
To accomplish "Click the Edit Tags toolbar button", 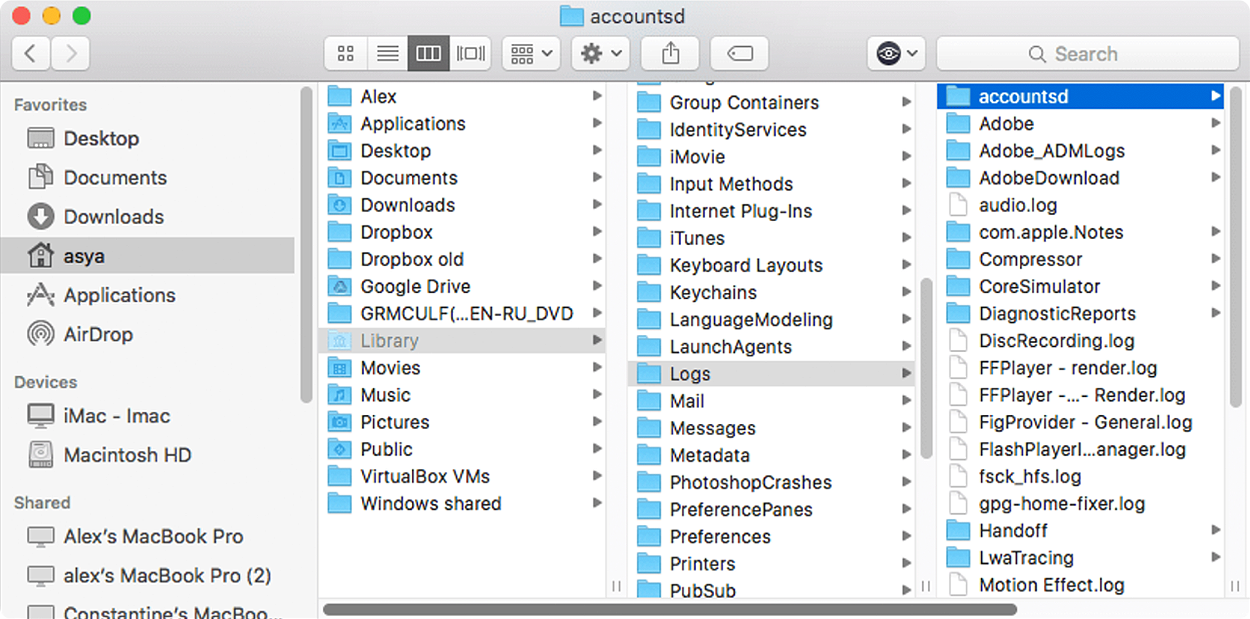I will click(x=739, y=53).
